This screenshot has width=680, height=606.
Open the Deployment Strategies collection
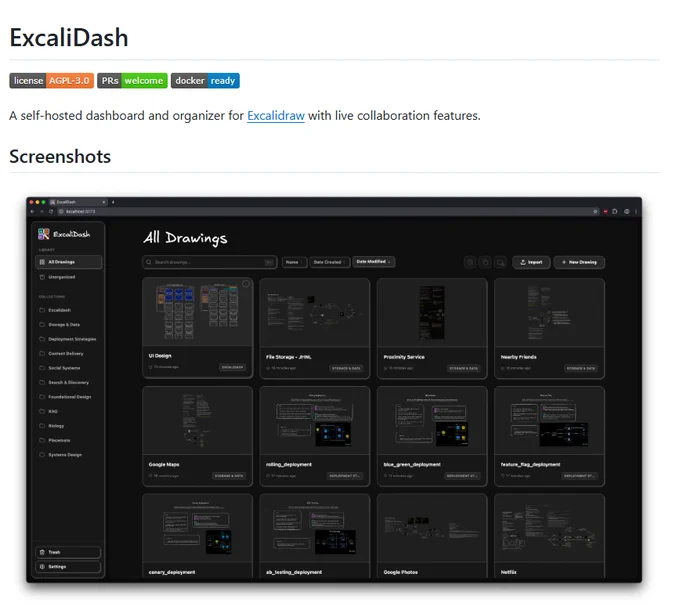tap(69, 339)
